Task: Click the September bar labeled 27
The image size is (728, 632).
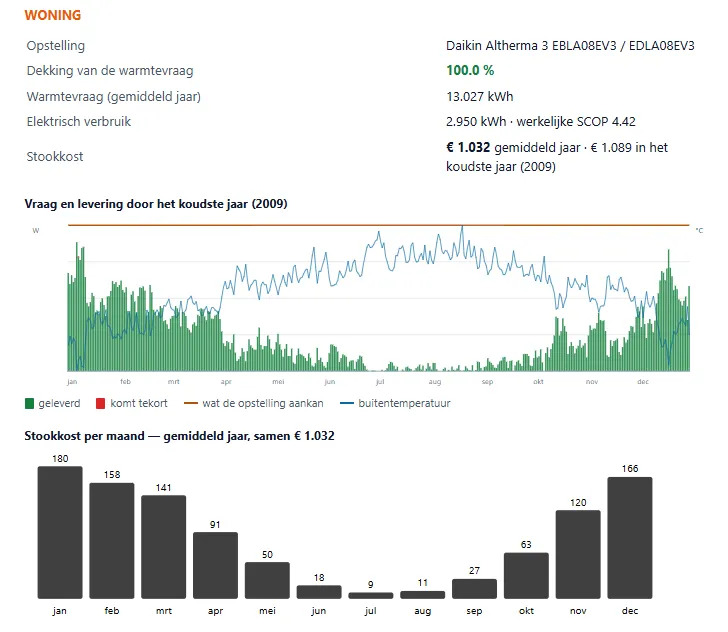Action: tap(474, 589)
